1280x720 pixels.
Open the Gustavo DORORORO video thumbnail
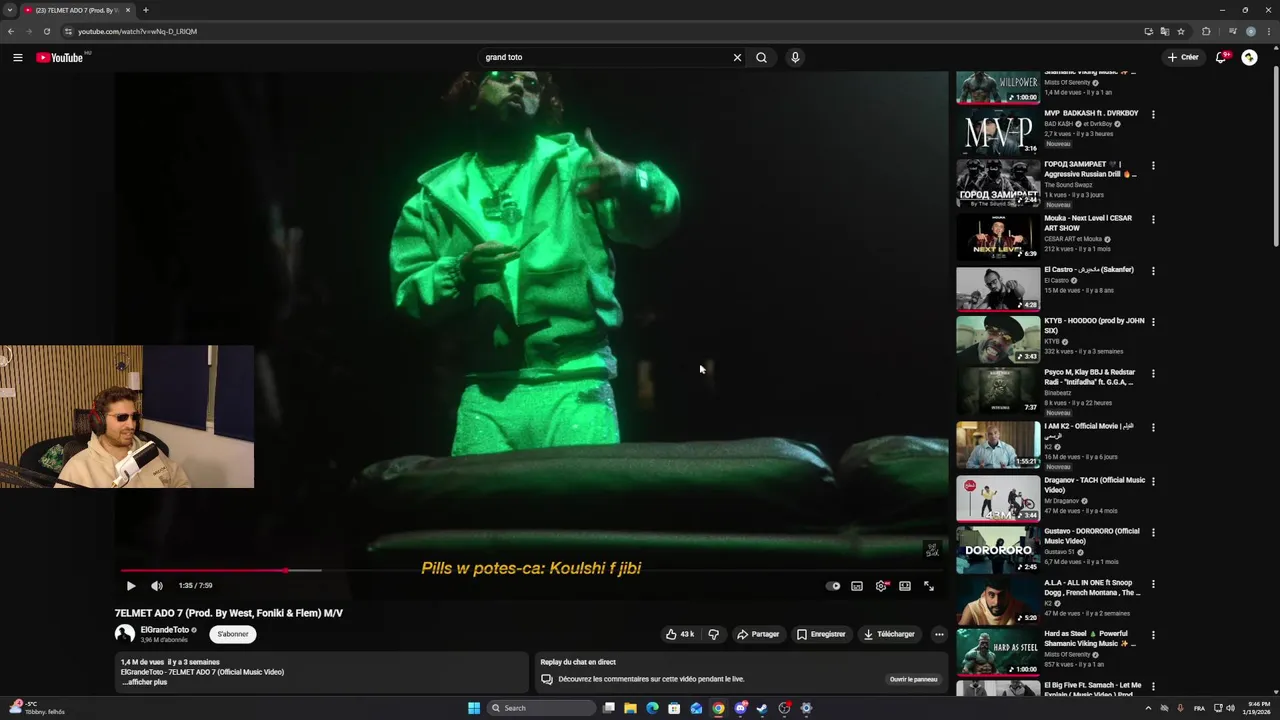[998, 550]
